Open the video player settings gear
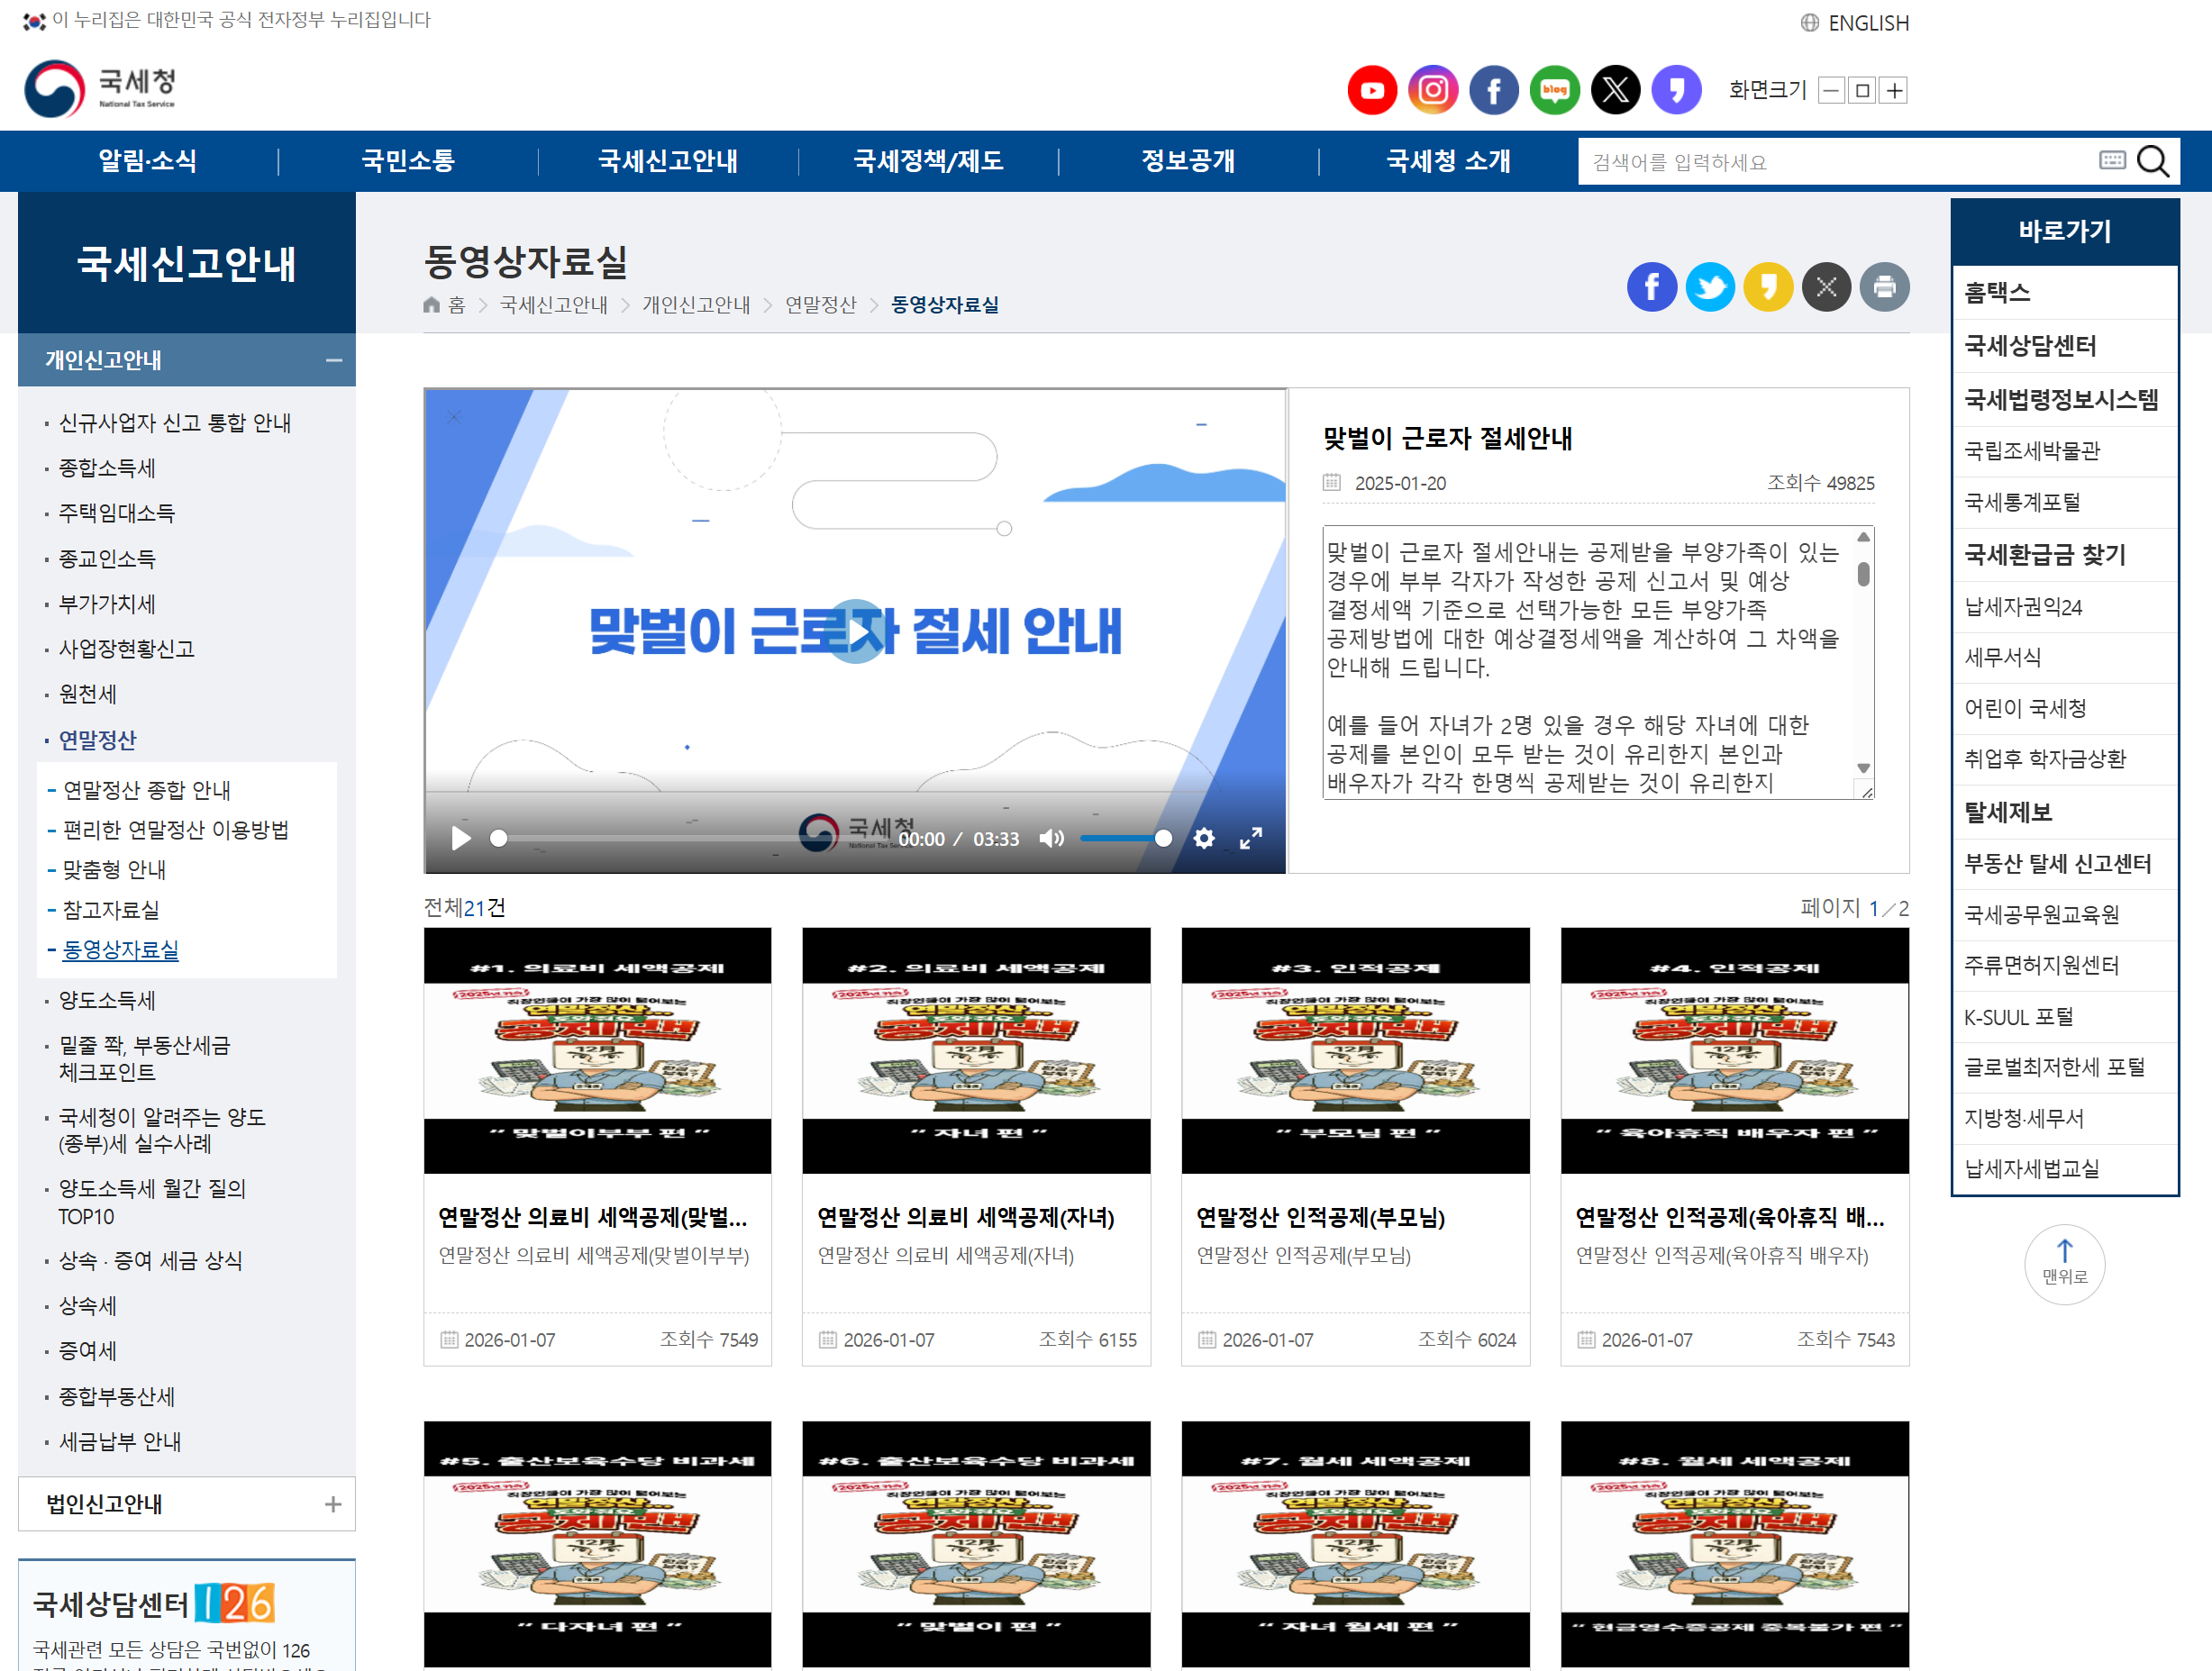Screen dimensions: 2212x1671 [x=1204, y=839]
